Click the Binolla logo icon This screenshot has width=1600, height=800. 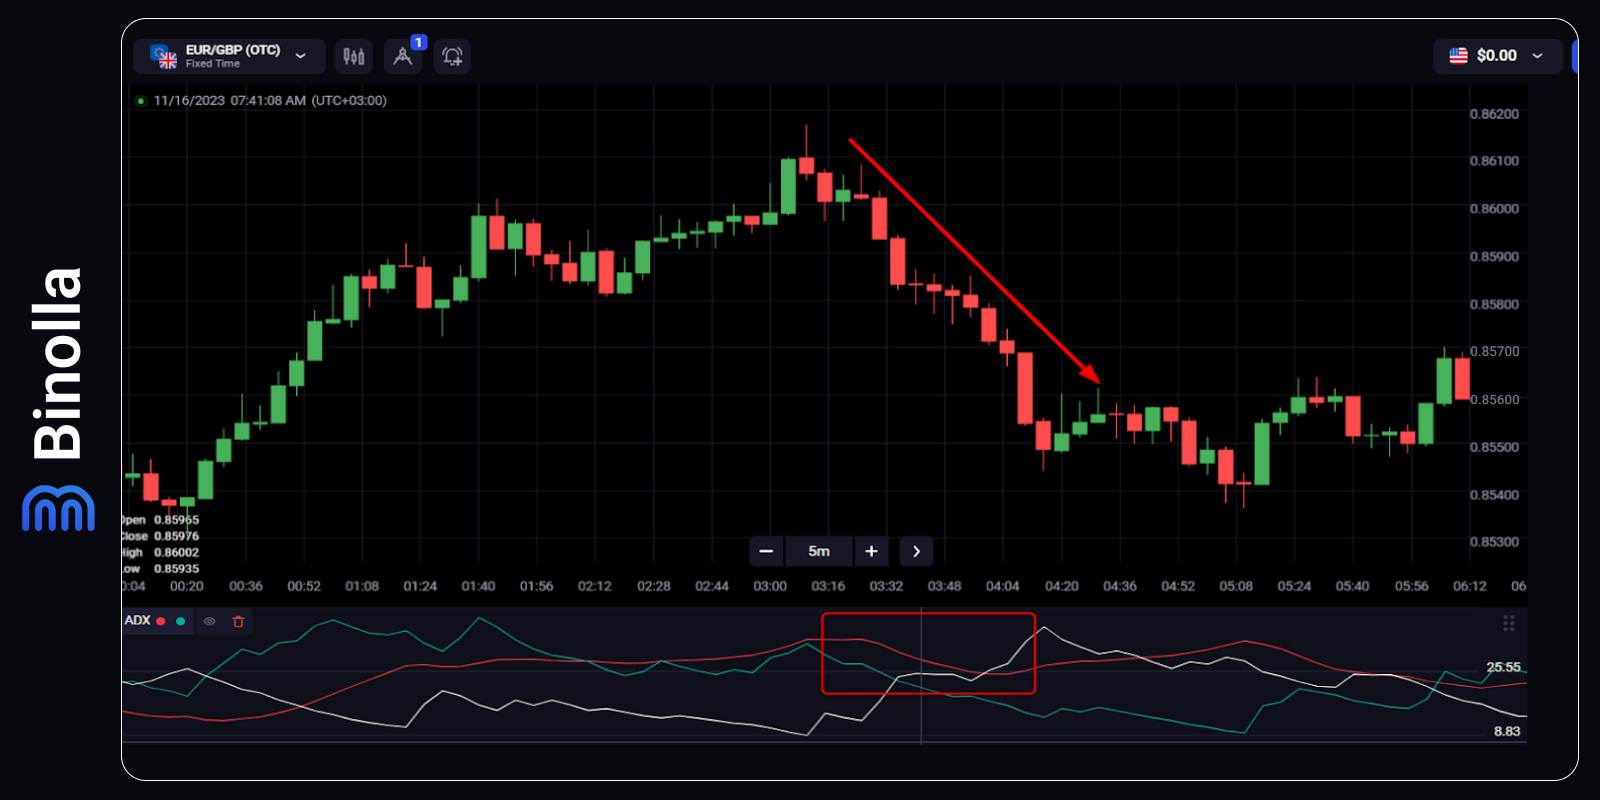58,508
